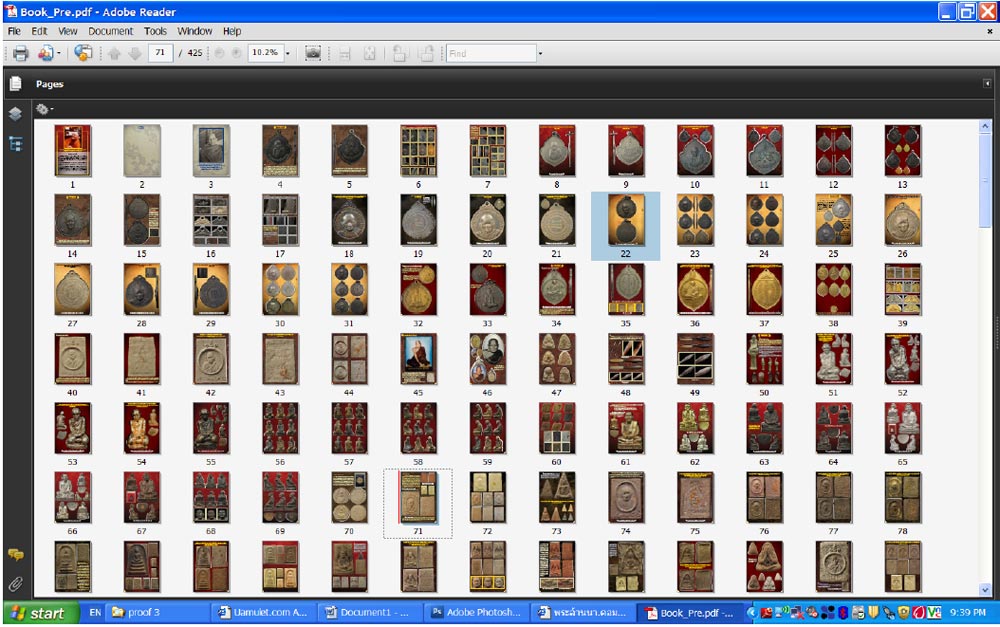
Task: Open the zoom level dropdown arrow
Action: coord(288,53)
